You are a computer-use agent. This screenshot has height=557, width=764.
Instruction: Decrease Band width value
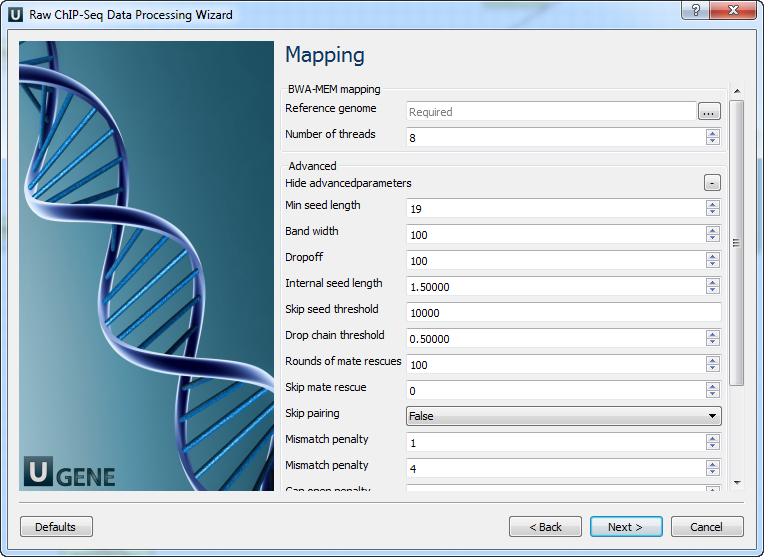[x=712, y=238]
